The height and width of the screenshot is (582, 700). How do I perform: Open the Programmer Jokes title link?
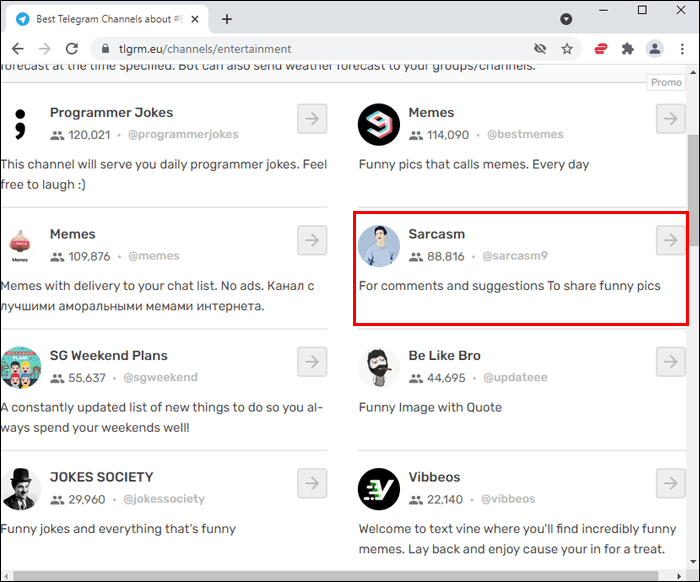111,112
